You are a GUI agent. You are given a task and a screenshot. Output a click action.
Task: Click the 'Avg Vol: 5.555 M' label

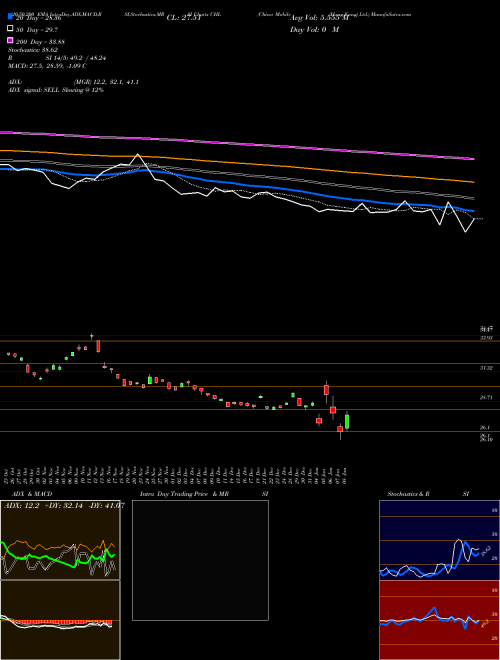pos(319,18)
